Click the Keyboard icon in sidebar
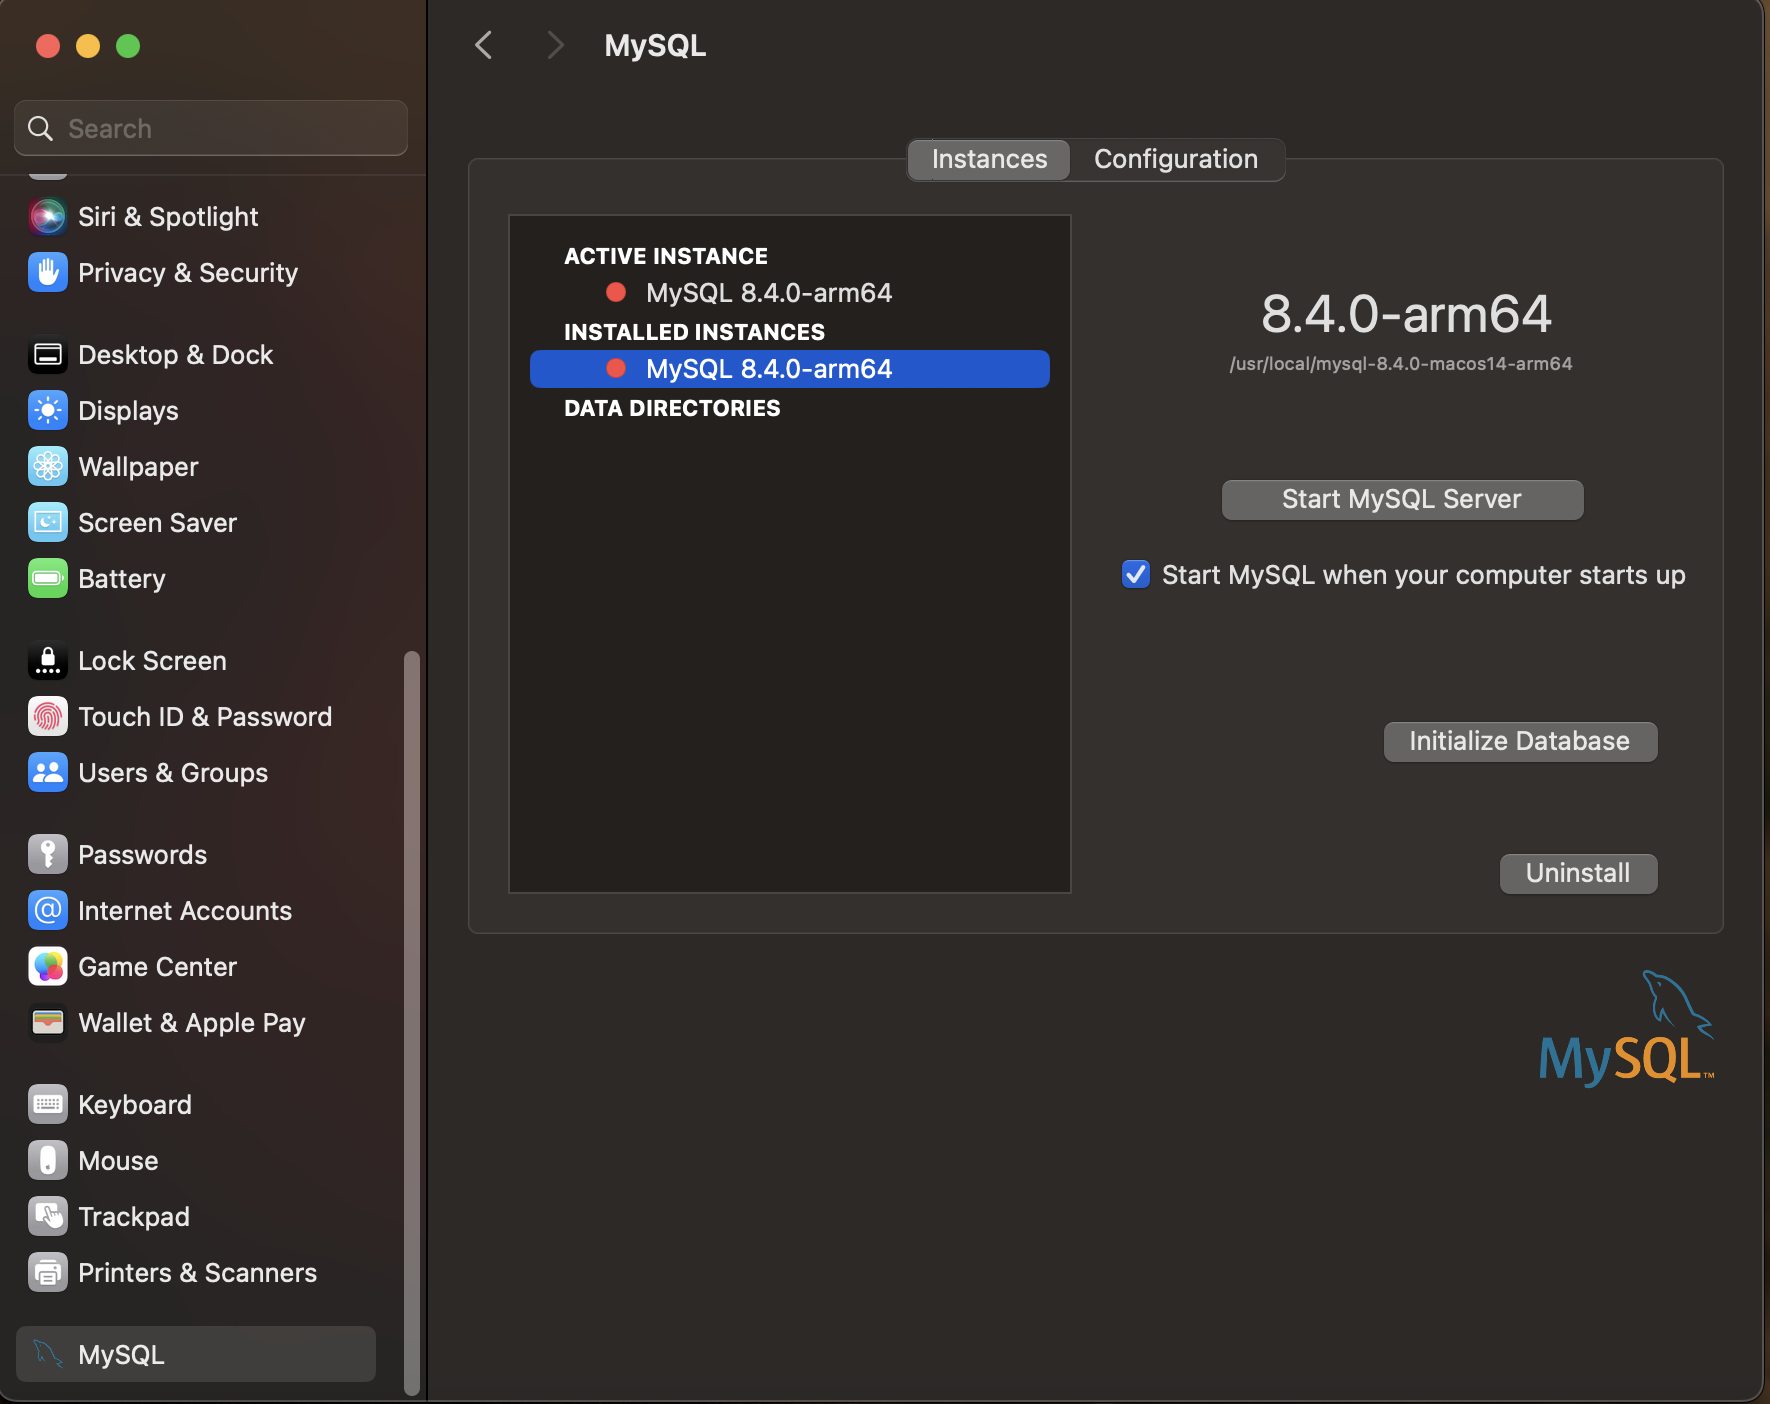1770x1404 pixels. coord(48,1104)
